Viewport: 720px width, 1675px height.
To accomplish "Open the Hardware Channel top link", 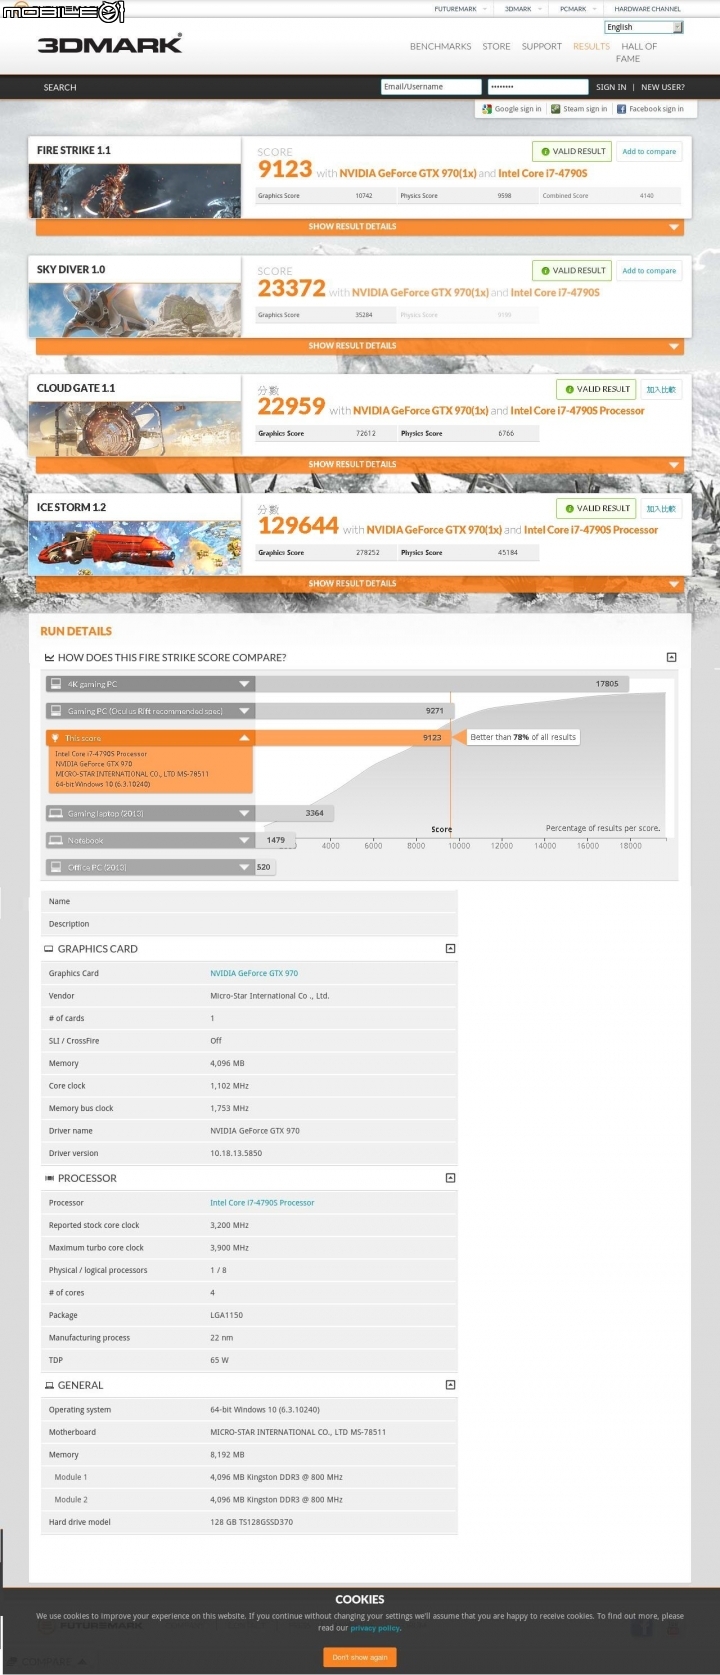I will 647,9.
